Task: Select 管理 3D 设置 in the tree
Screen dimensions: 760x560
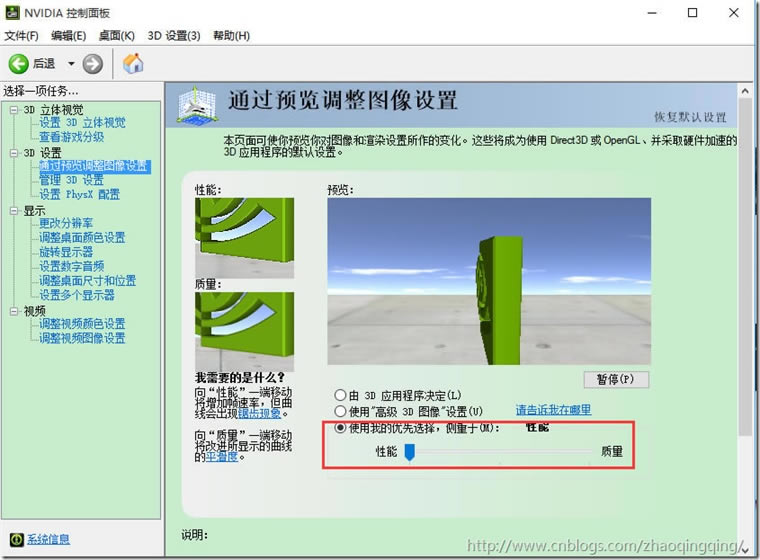Action: click(x=71, y=180)
